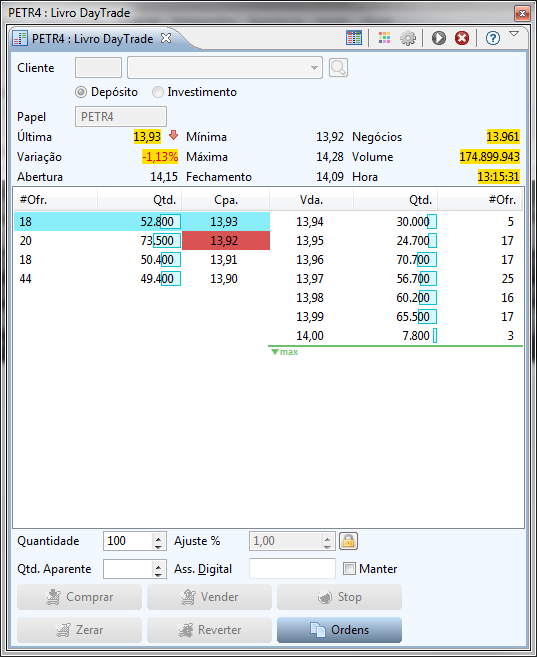The height and width of the screenshot is (657, 537).
Task: Click the client search magnifier icon
Action: pos(338,67)
